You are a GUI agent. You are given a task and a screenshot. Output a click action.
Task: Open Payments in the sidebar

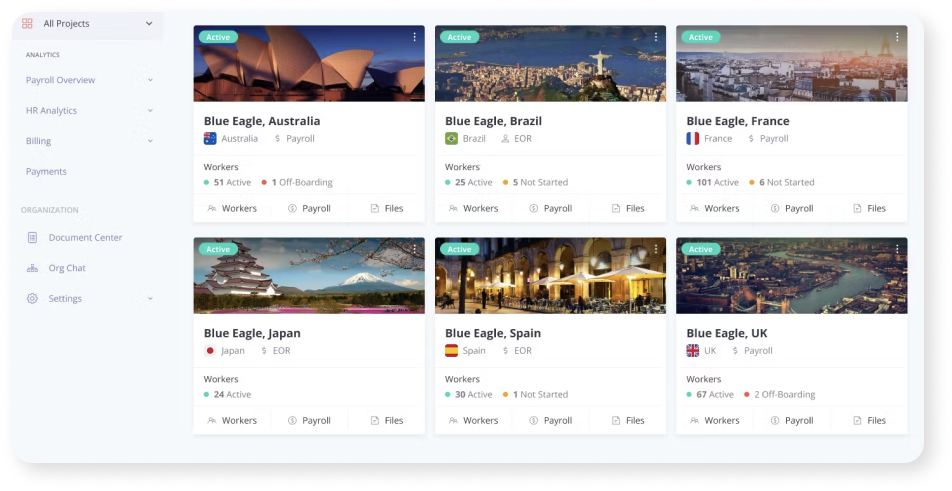click(46, 172)
